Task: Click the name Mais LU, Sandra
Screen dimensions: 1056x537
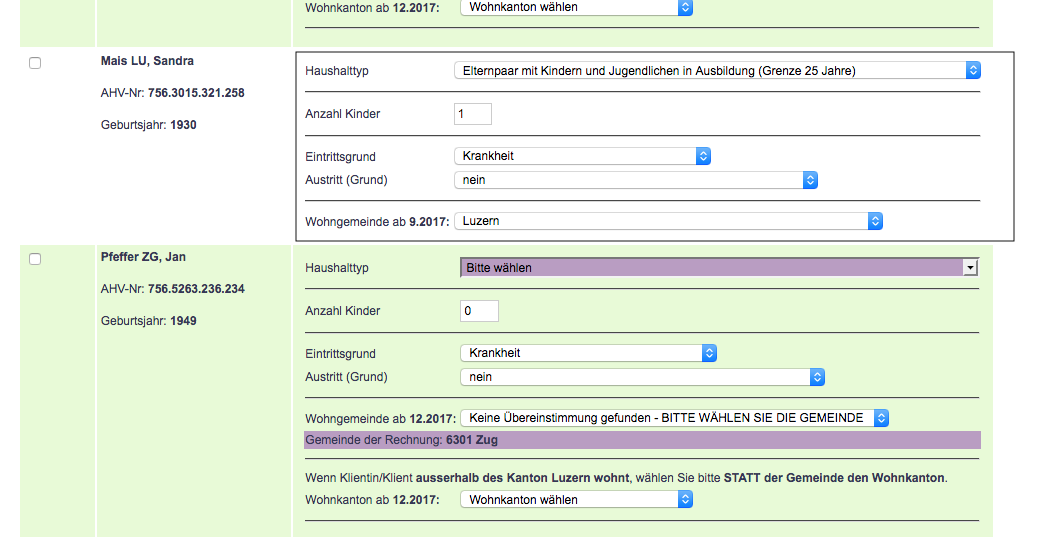Action: pyautogui.click(x=147, y=61)
